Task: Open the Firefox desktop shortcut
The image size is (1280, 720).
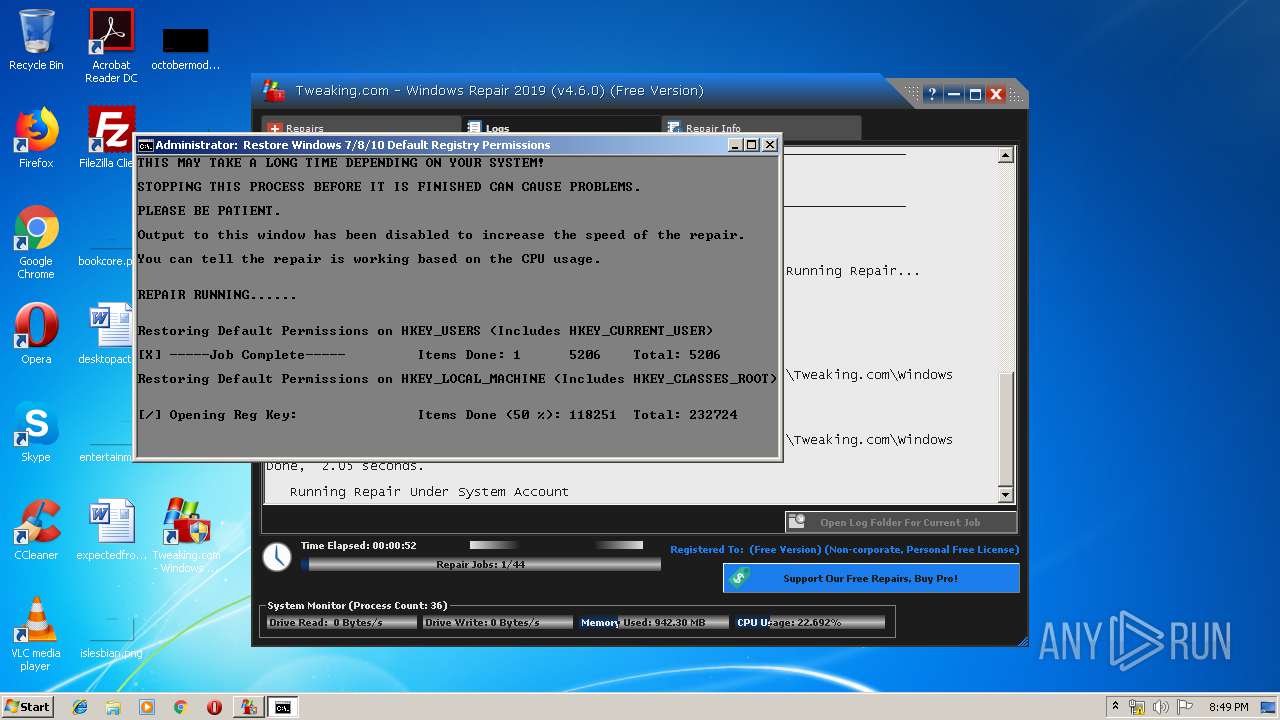Action: click(36, 138)
